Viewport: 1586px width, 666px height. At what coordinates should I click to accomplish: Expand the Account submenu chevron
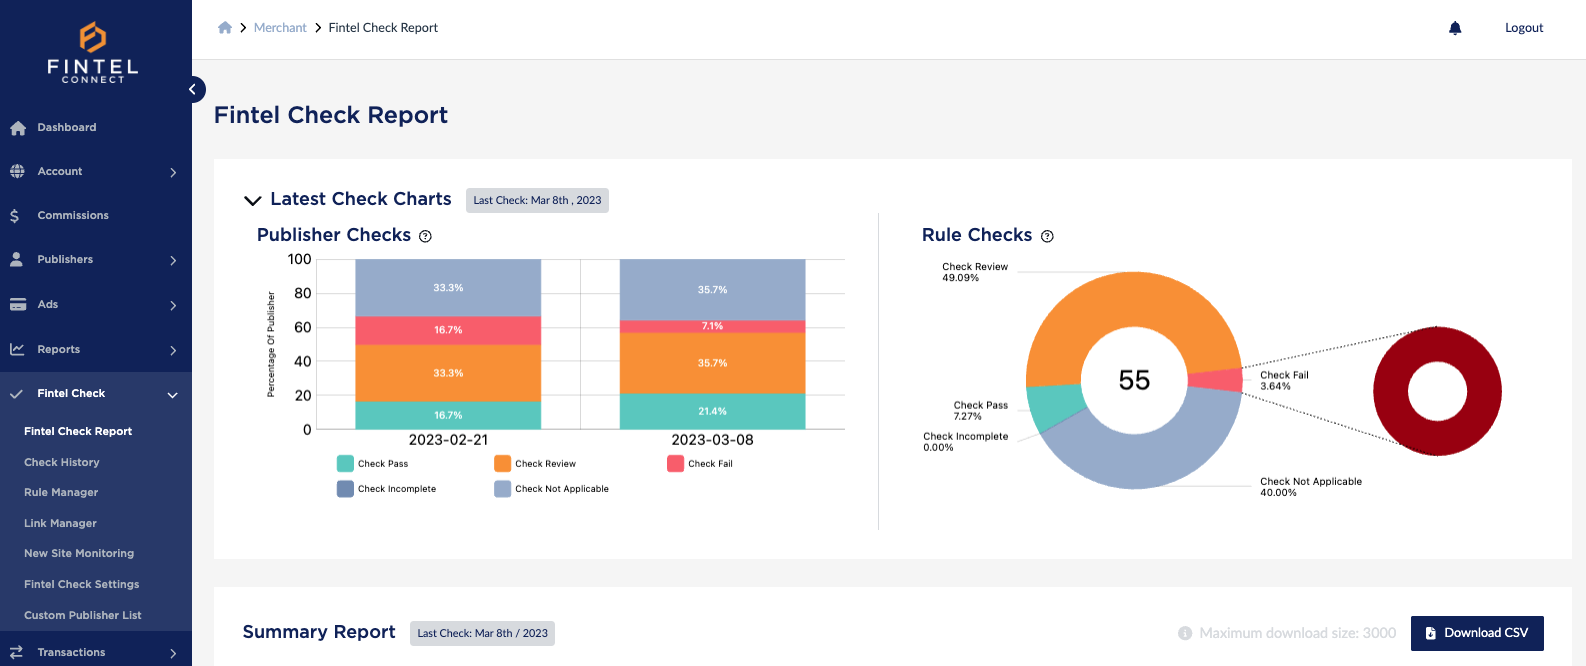pyautogui.click(x=173, y=173)
